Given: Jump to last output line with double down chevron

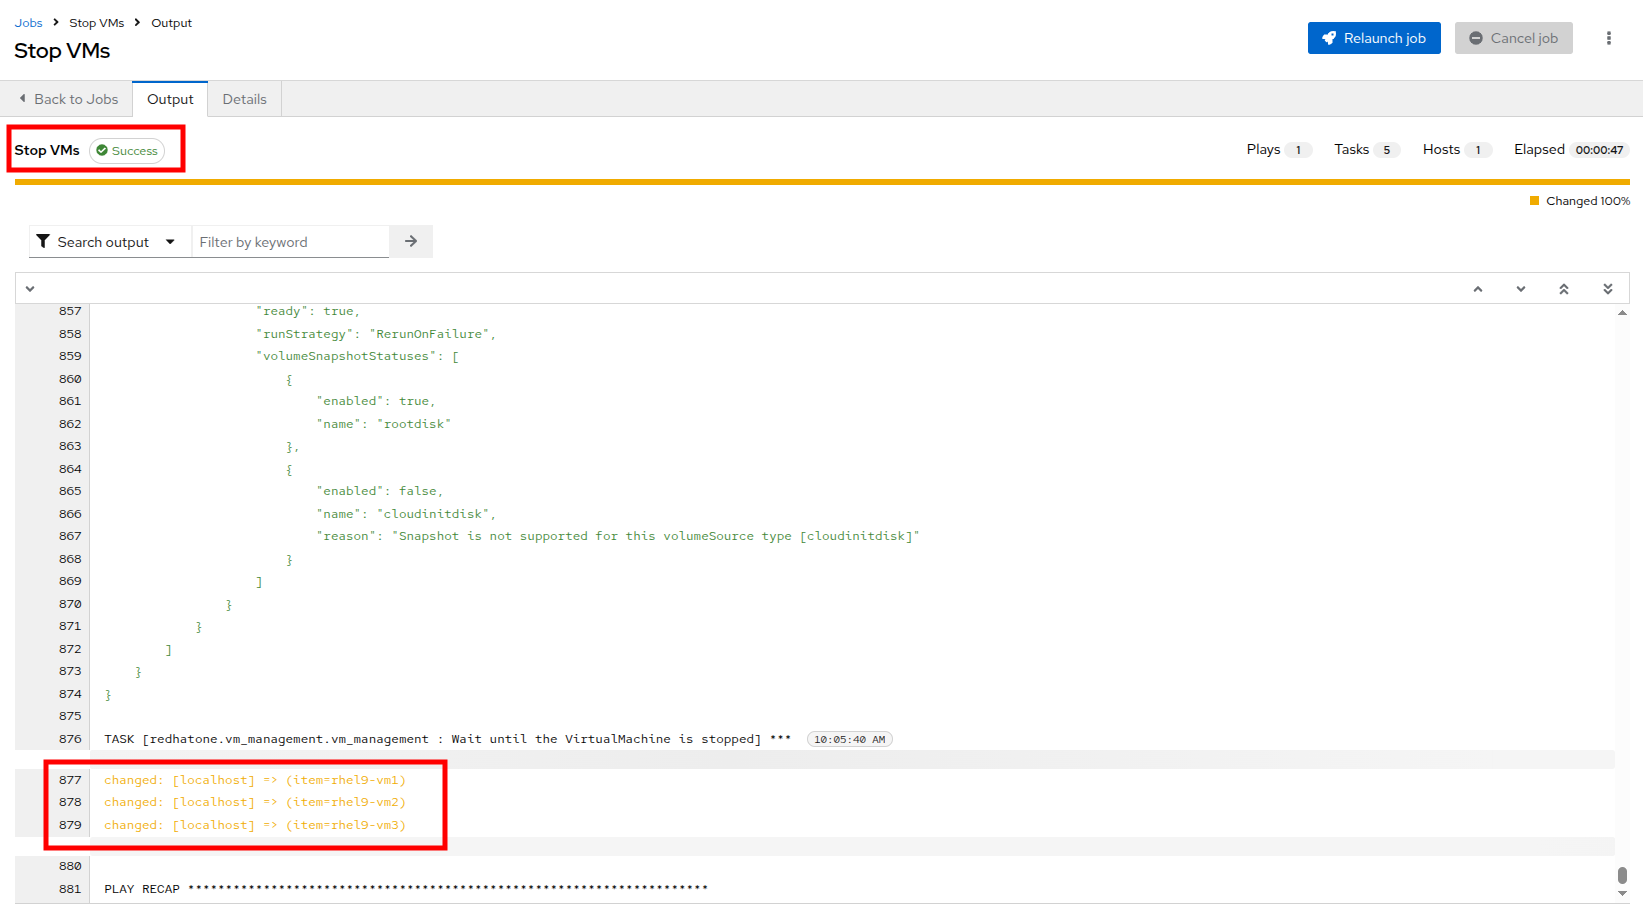Looking at the screenshot, I should click(1608, 289).
